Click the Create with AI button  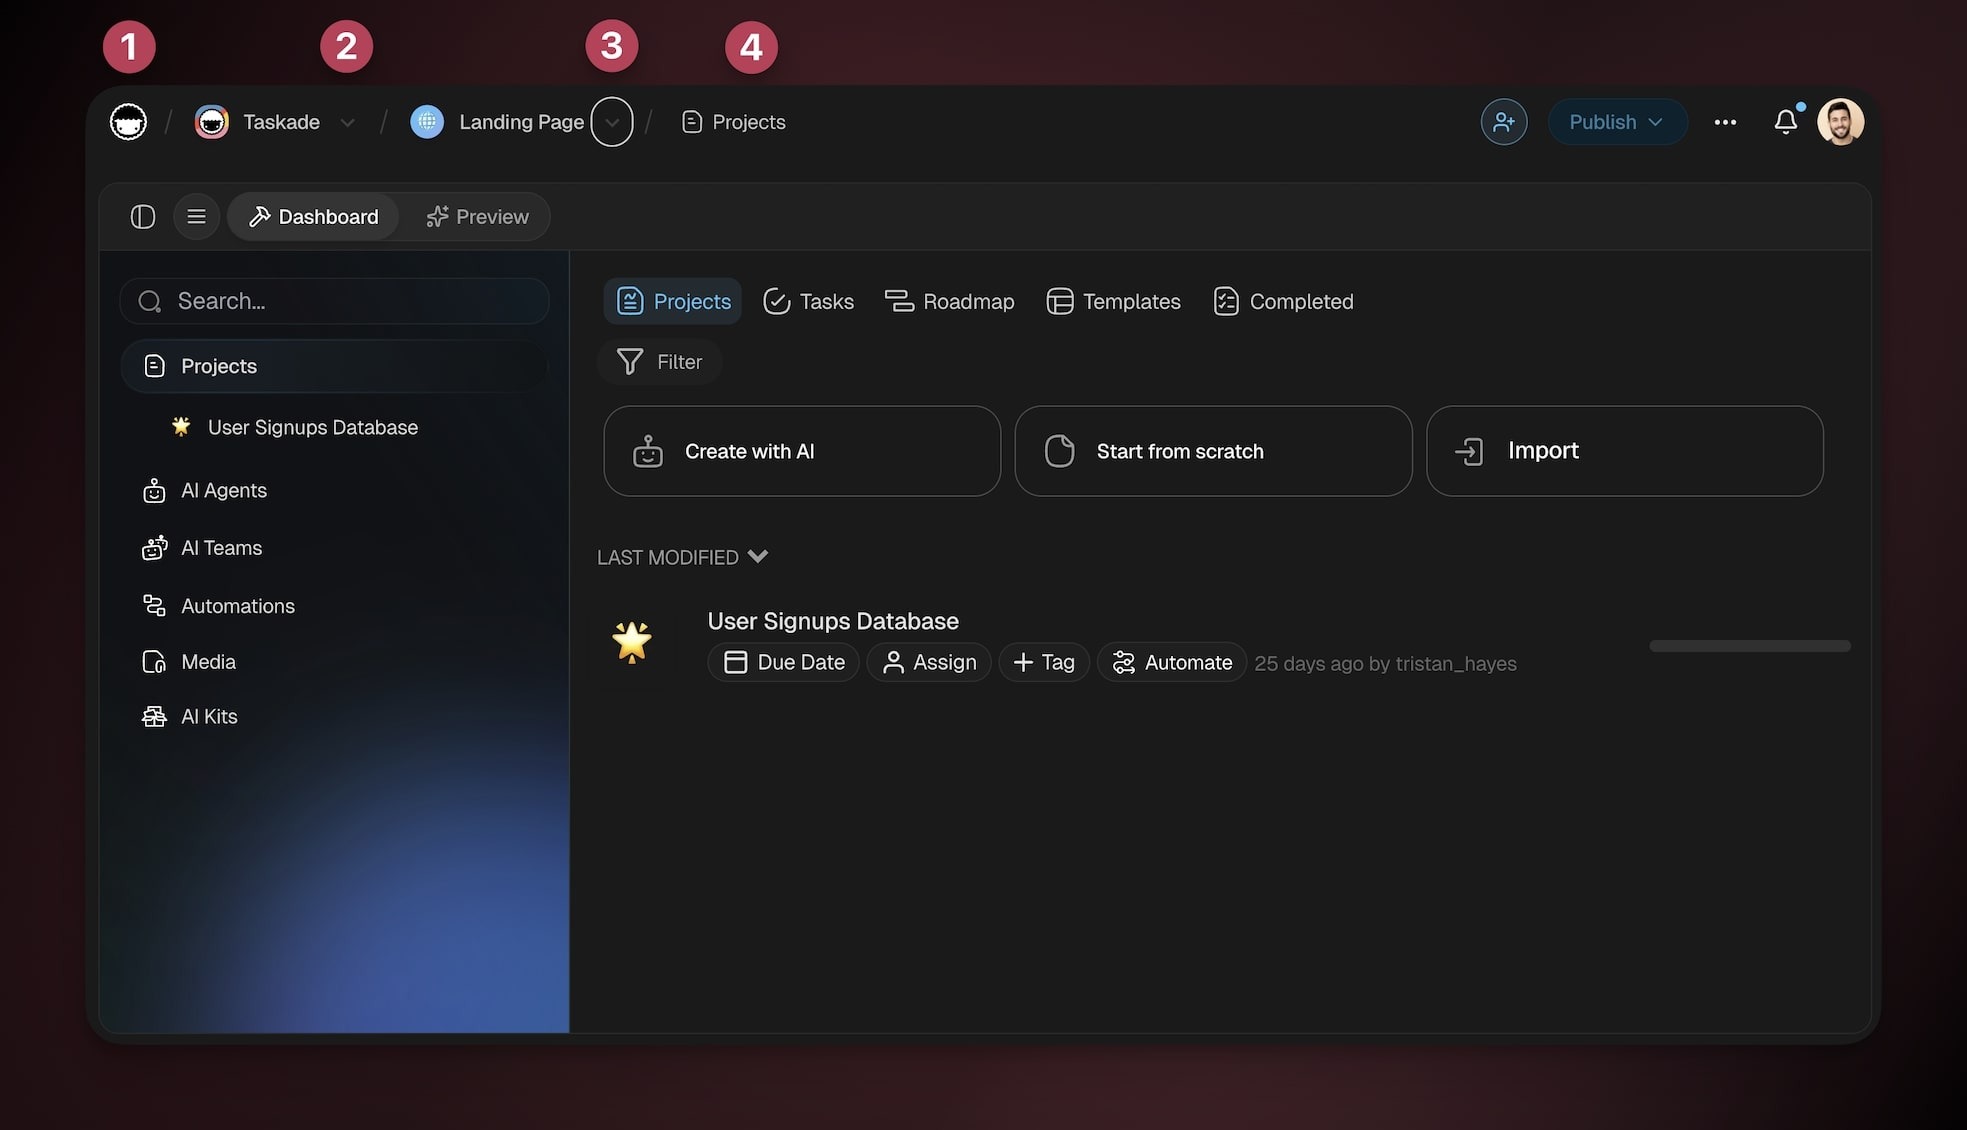click(x=801, y=451)
